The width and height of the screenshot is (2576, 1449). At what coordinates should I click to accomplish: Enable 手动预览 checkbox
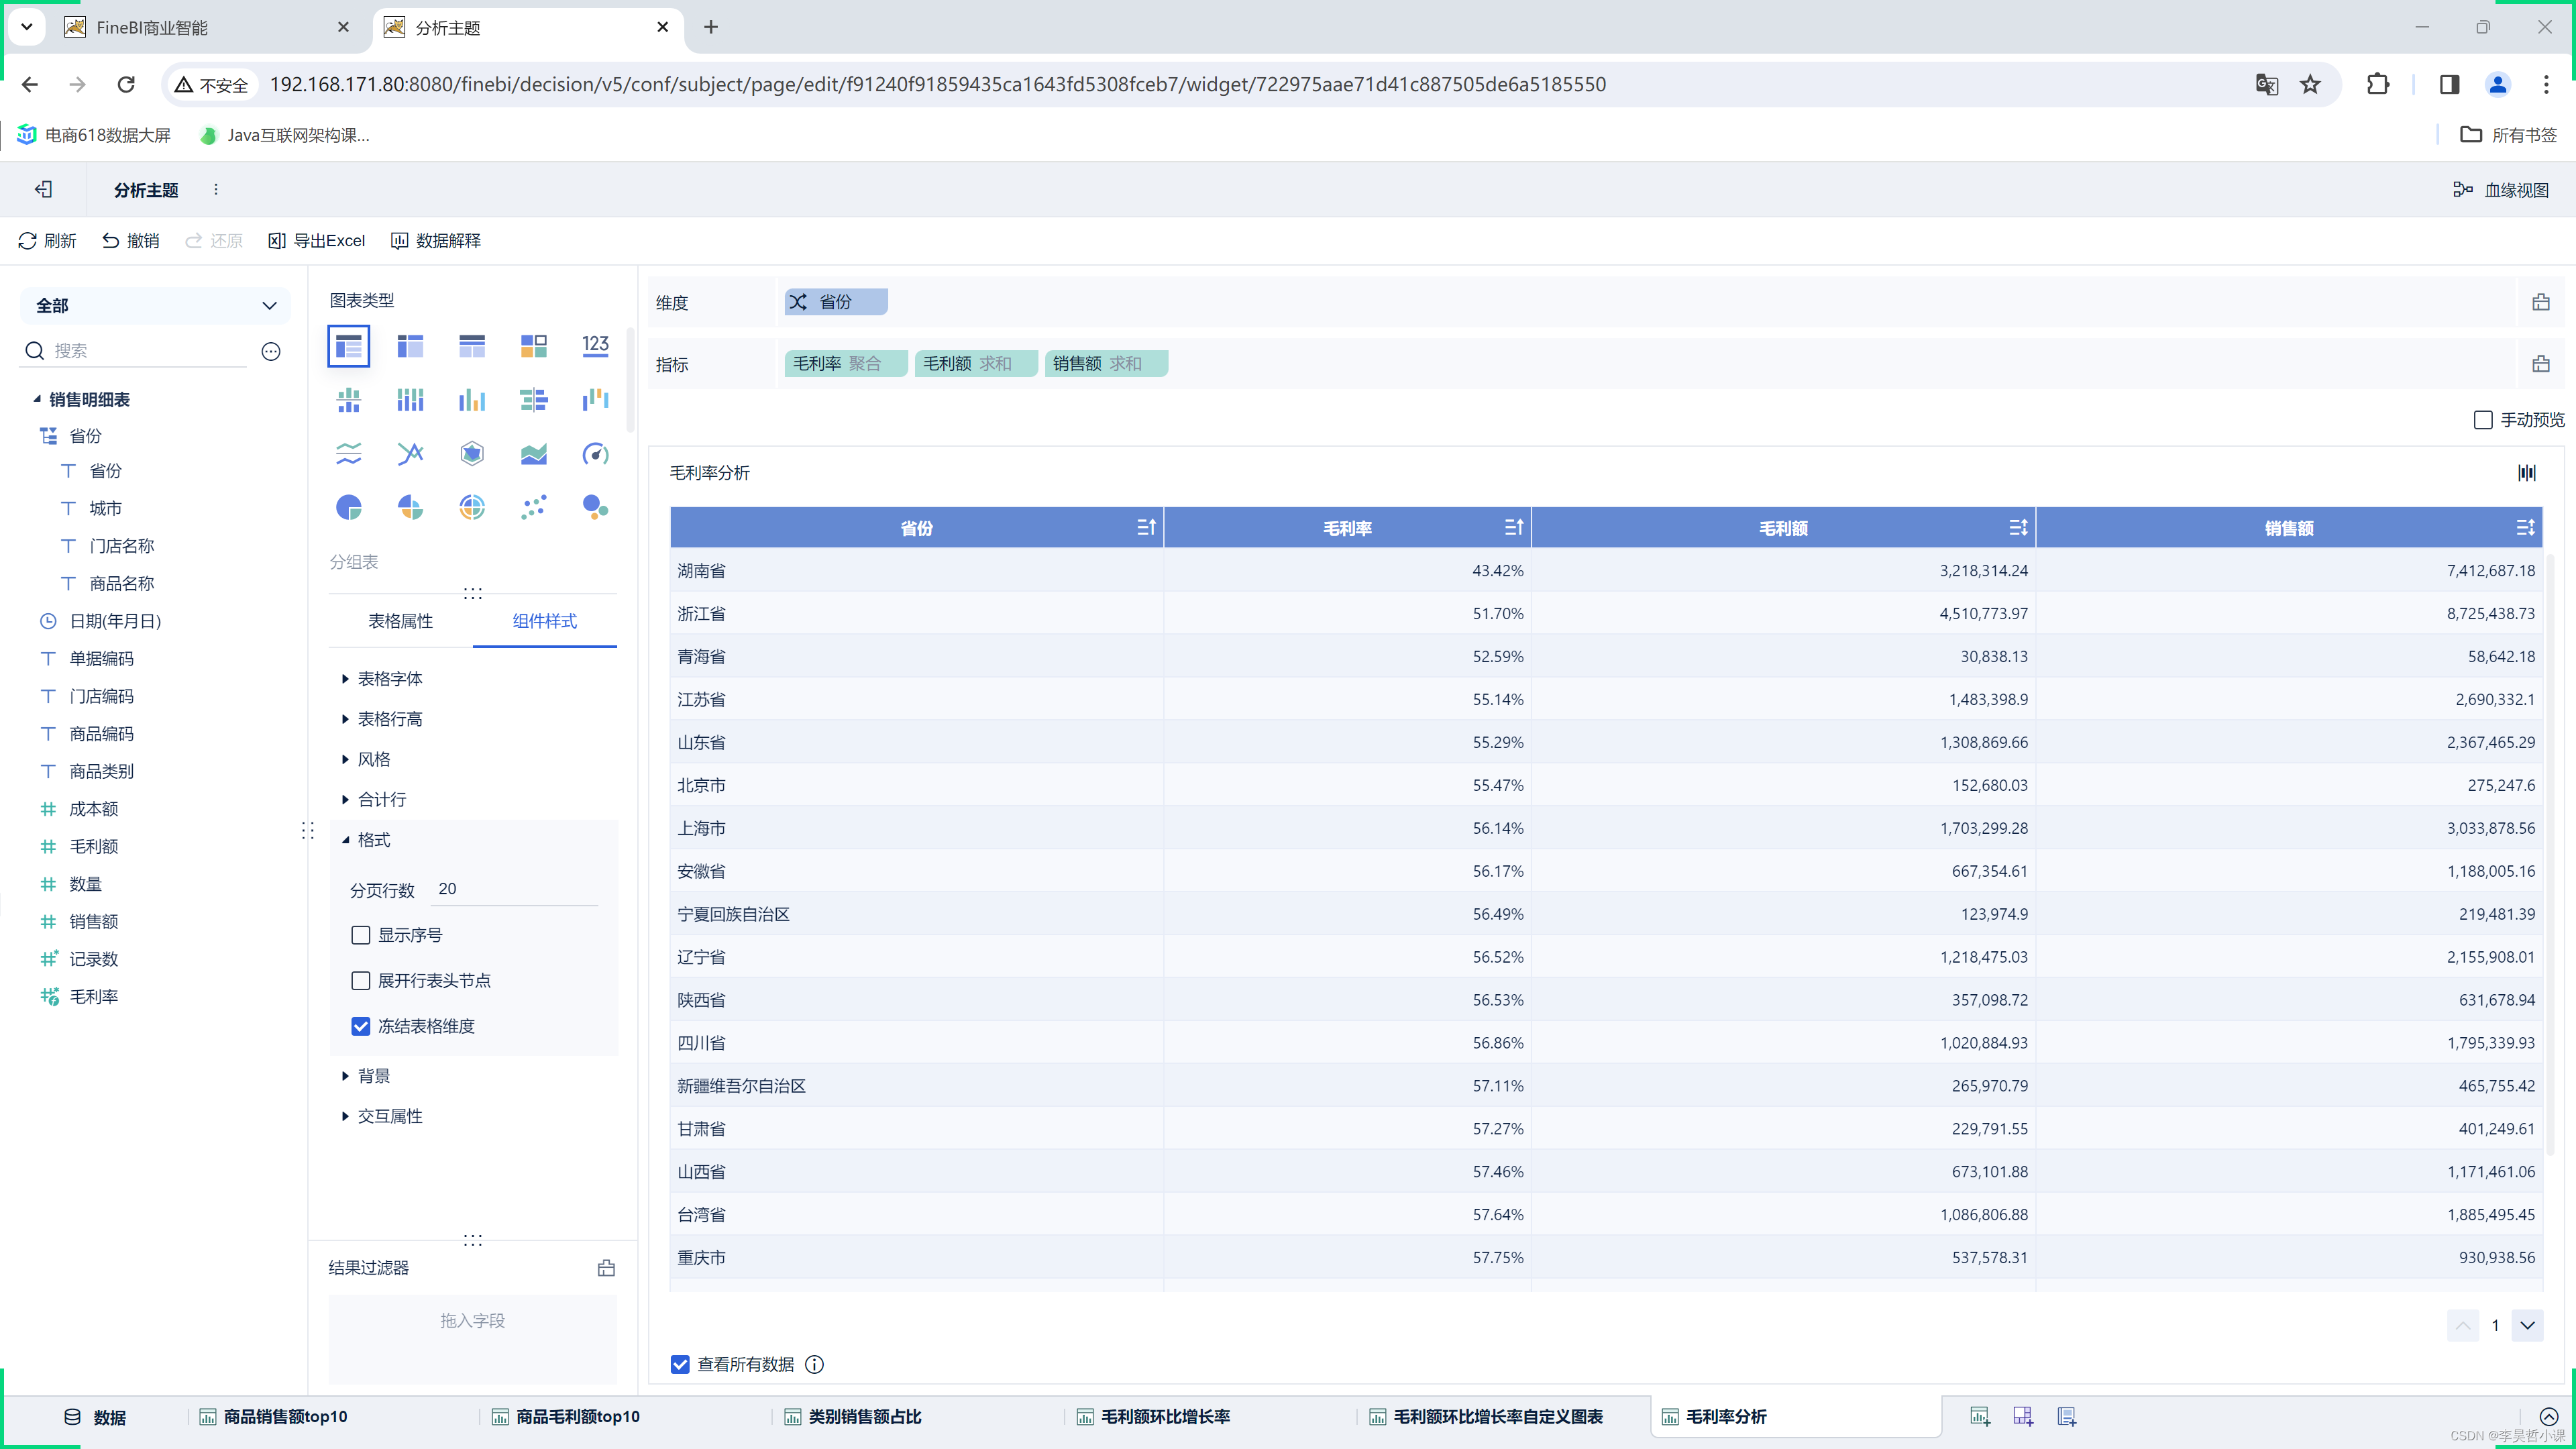tap(2483, 420)
